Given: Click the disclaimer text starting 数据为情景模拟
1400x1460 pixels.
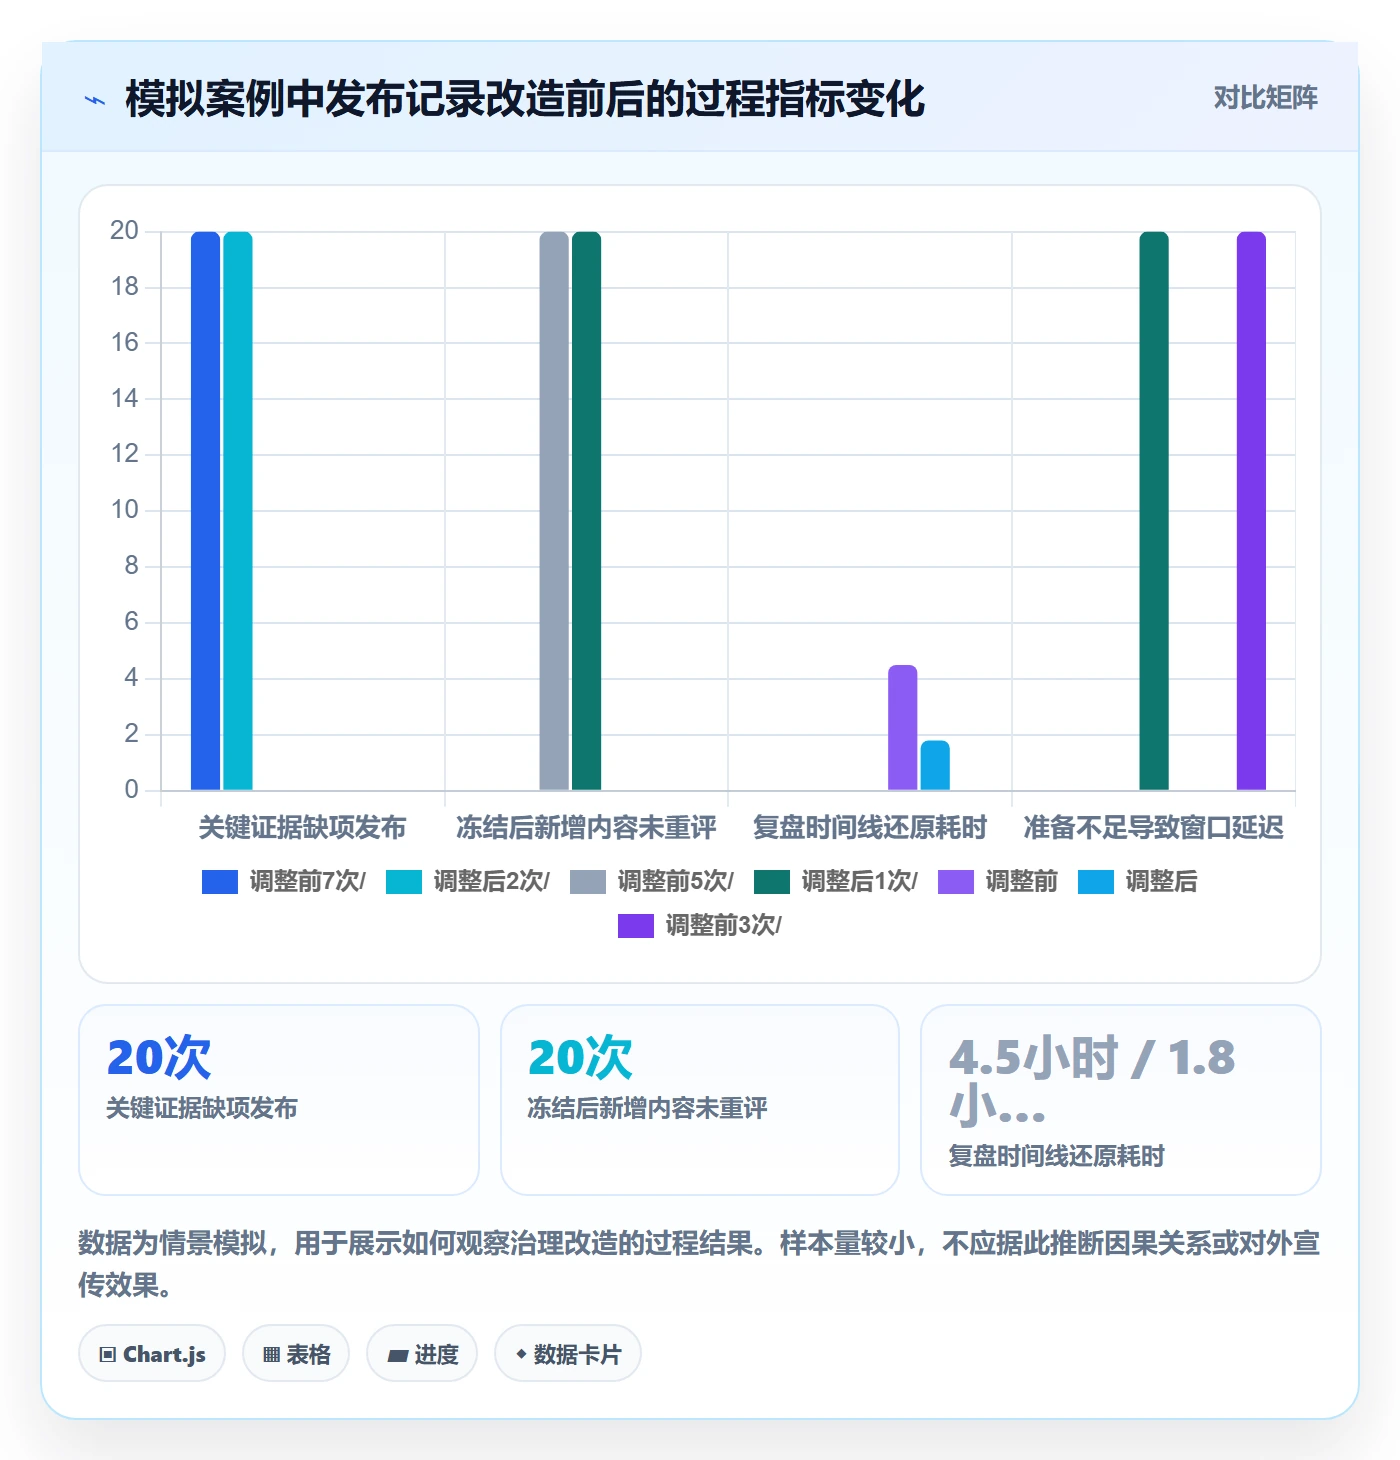Looking at the screenshot, I should coord(699,1264).
